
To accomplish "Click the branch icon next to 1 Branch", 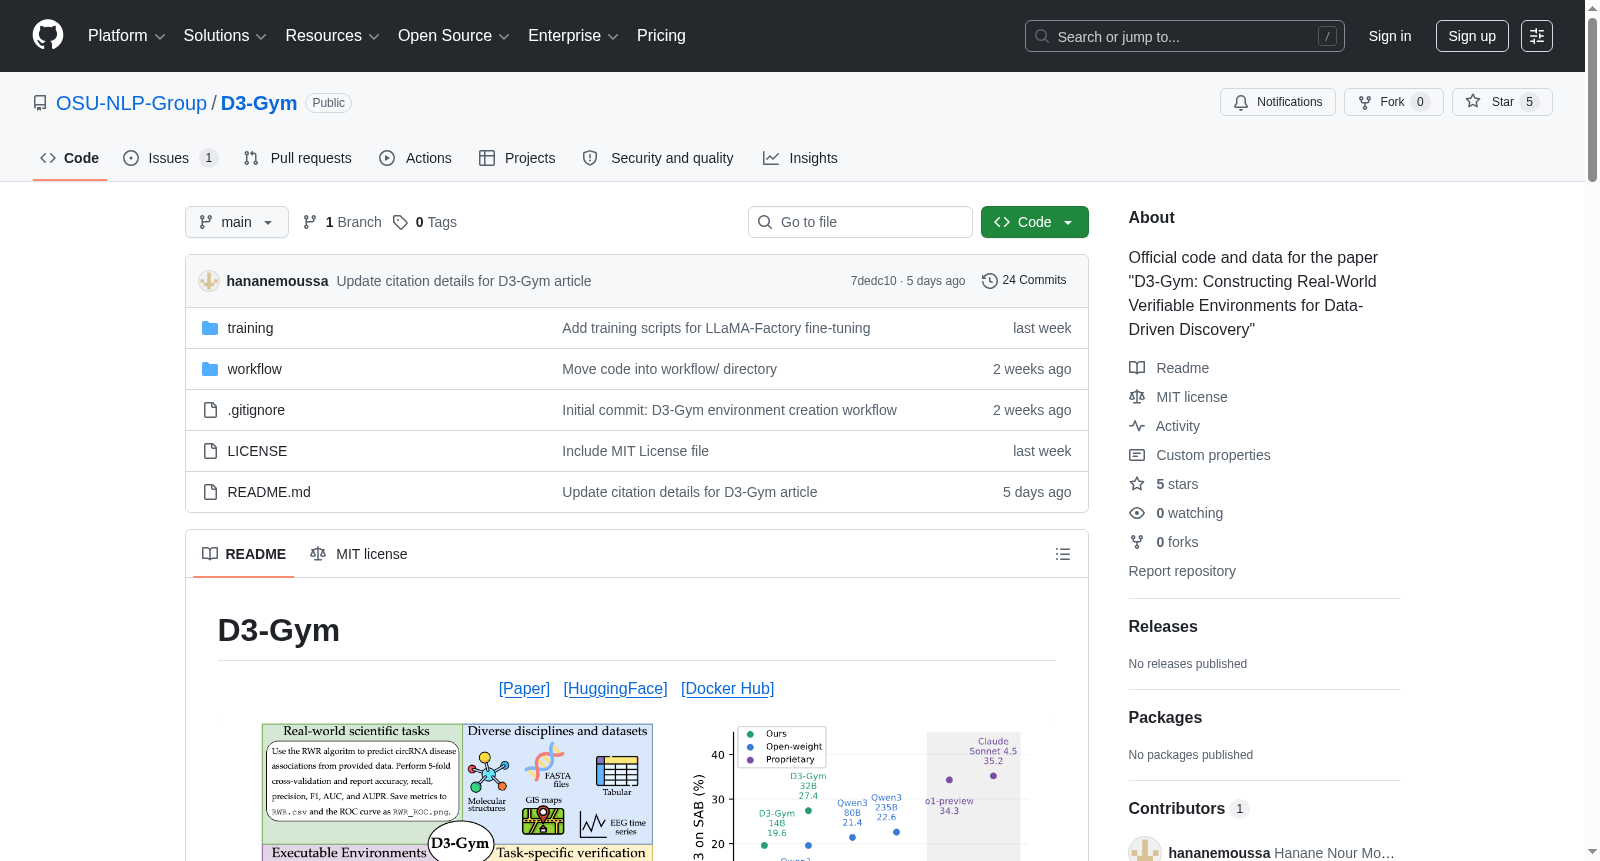I will click(310, 222).
